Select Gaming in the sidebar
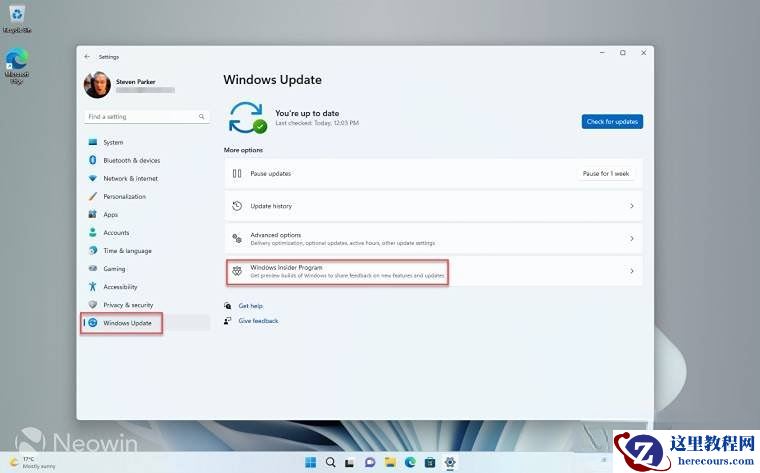This screenshot has height=473, width=760. pos(147,268)
